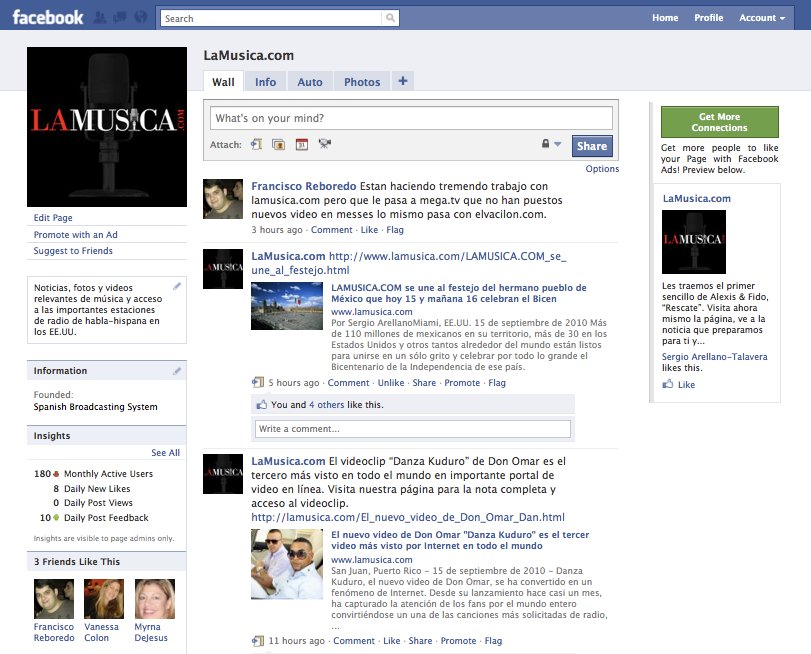Open notifications globe icon
Image resolution: width=811 pixels, height=654 pixels.
[x=140, y=18]
